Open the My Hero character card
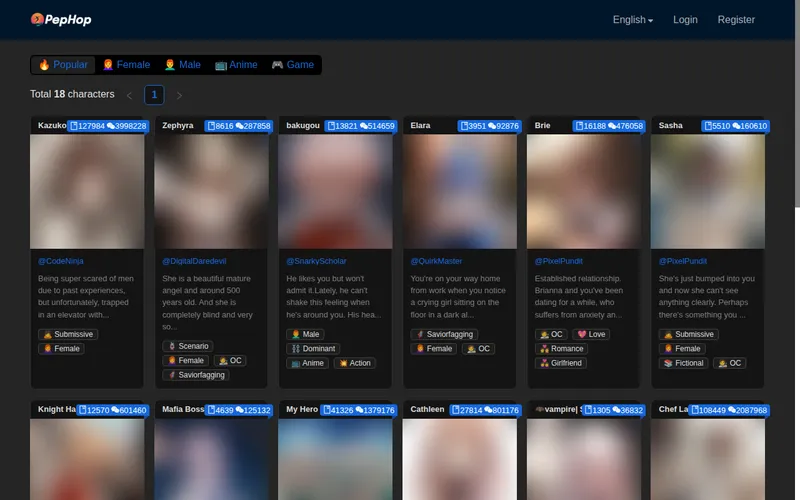800x500 pixels. point(335,450)
